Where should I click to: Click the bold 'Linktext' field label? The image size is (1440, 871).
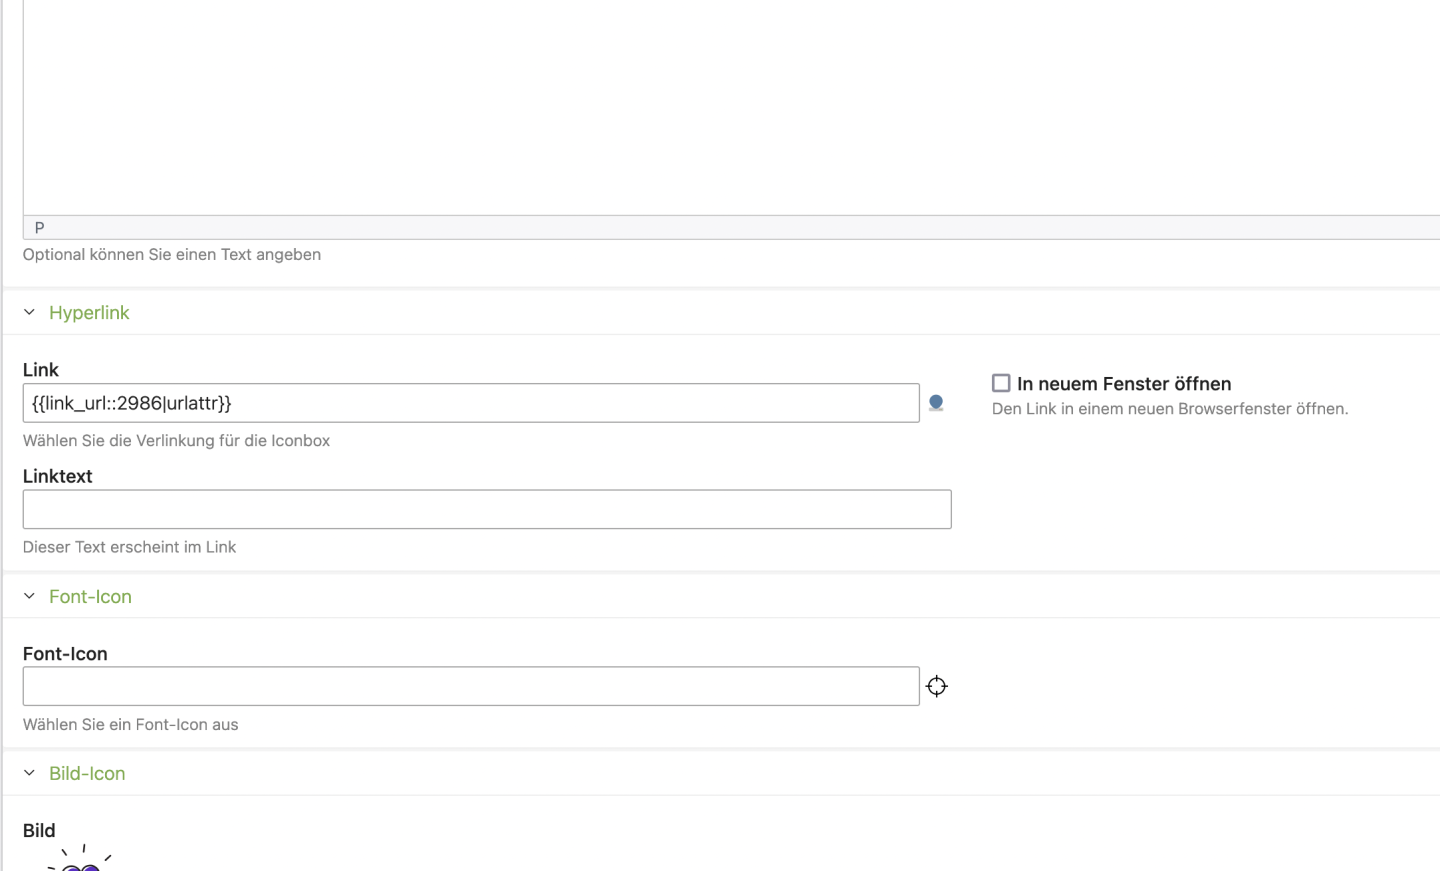(58, 477)
